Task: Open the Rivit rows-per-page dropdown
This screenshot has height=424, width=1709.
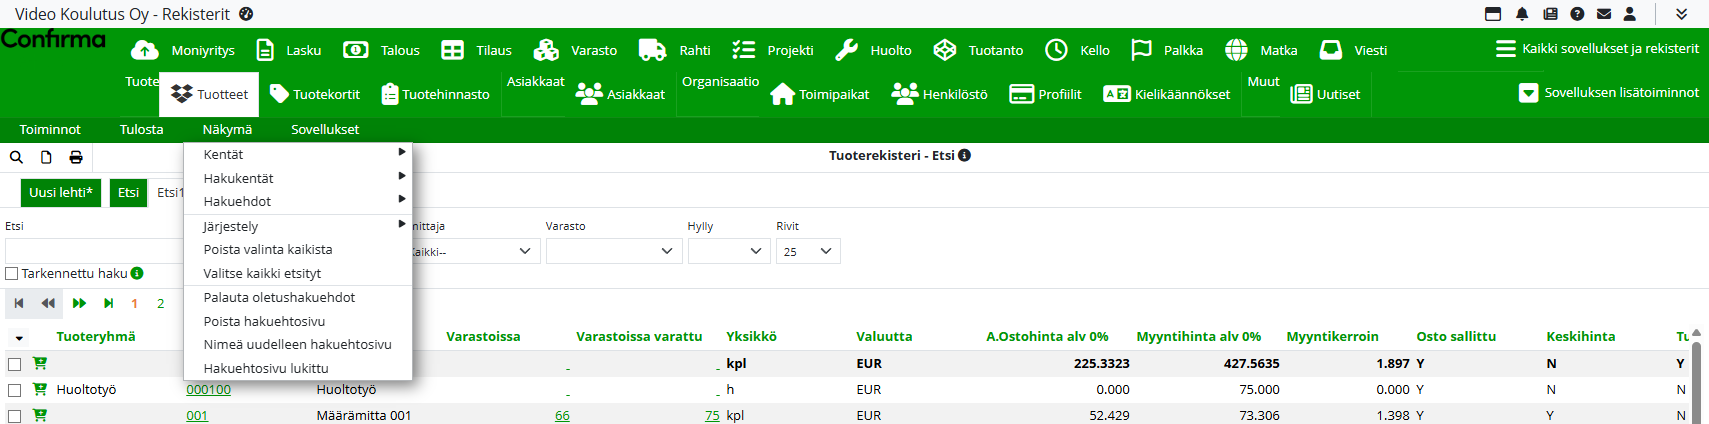Action: click(x=808, y=251)
